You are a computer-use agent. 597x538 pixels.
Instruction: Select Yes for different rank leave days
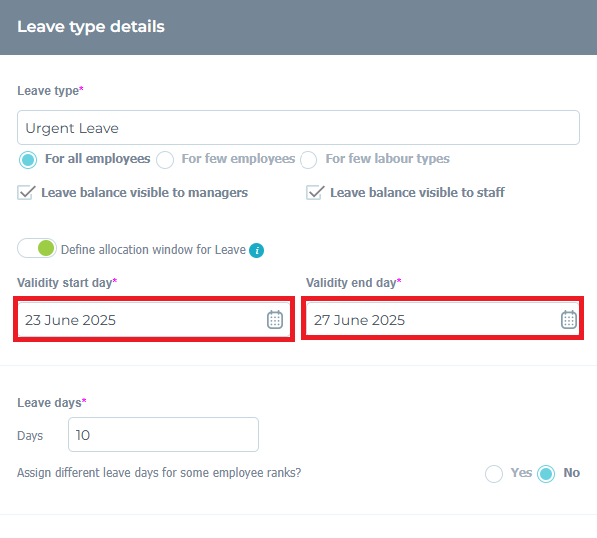click(x=494, y=474)
